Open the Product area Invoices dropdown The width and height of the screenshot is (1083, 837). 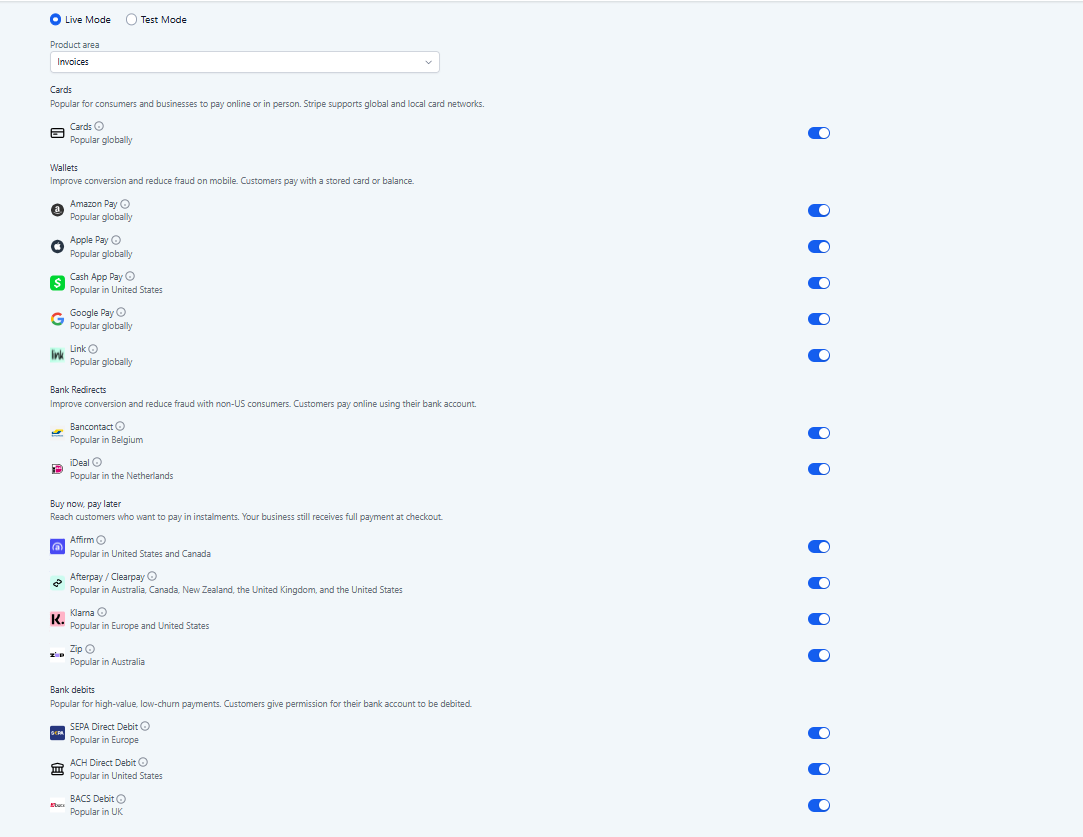[245, 62]
